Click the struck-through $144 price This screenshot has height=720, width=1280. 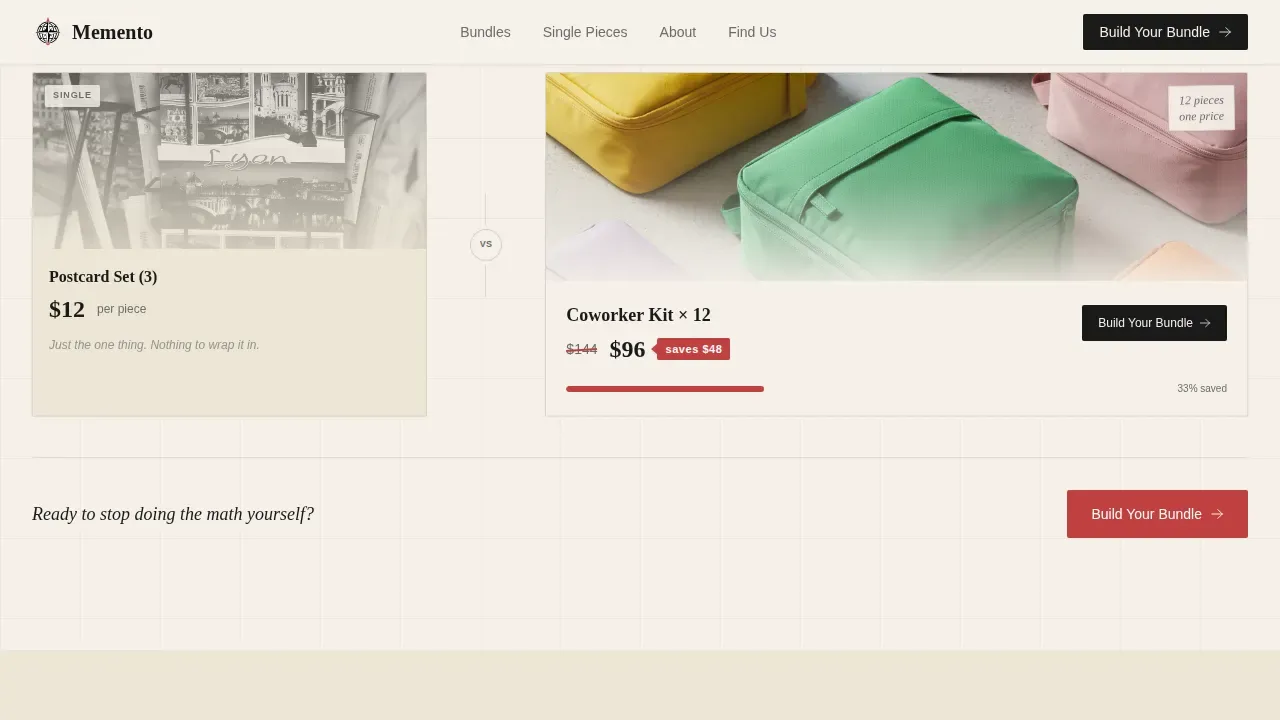pos(581,349)
